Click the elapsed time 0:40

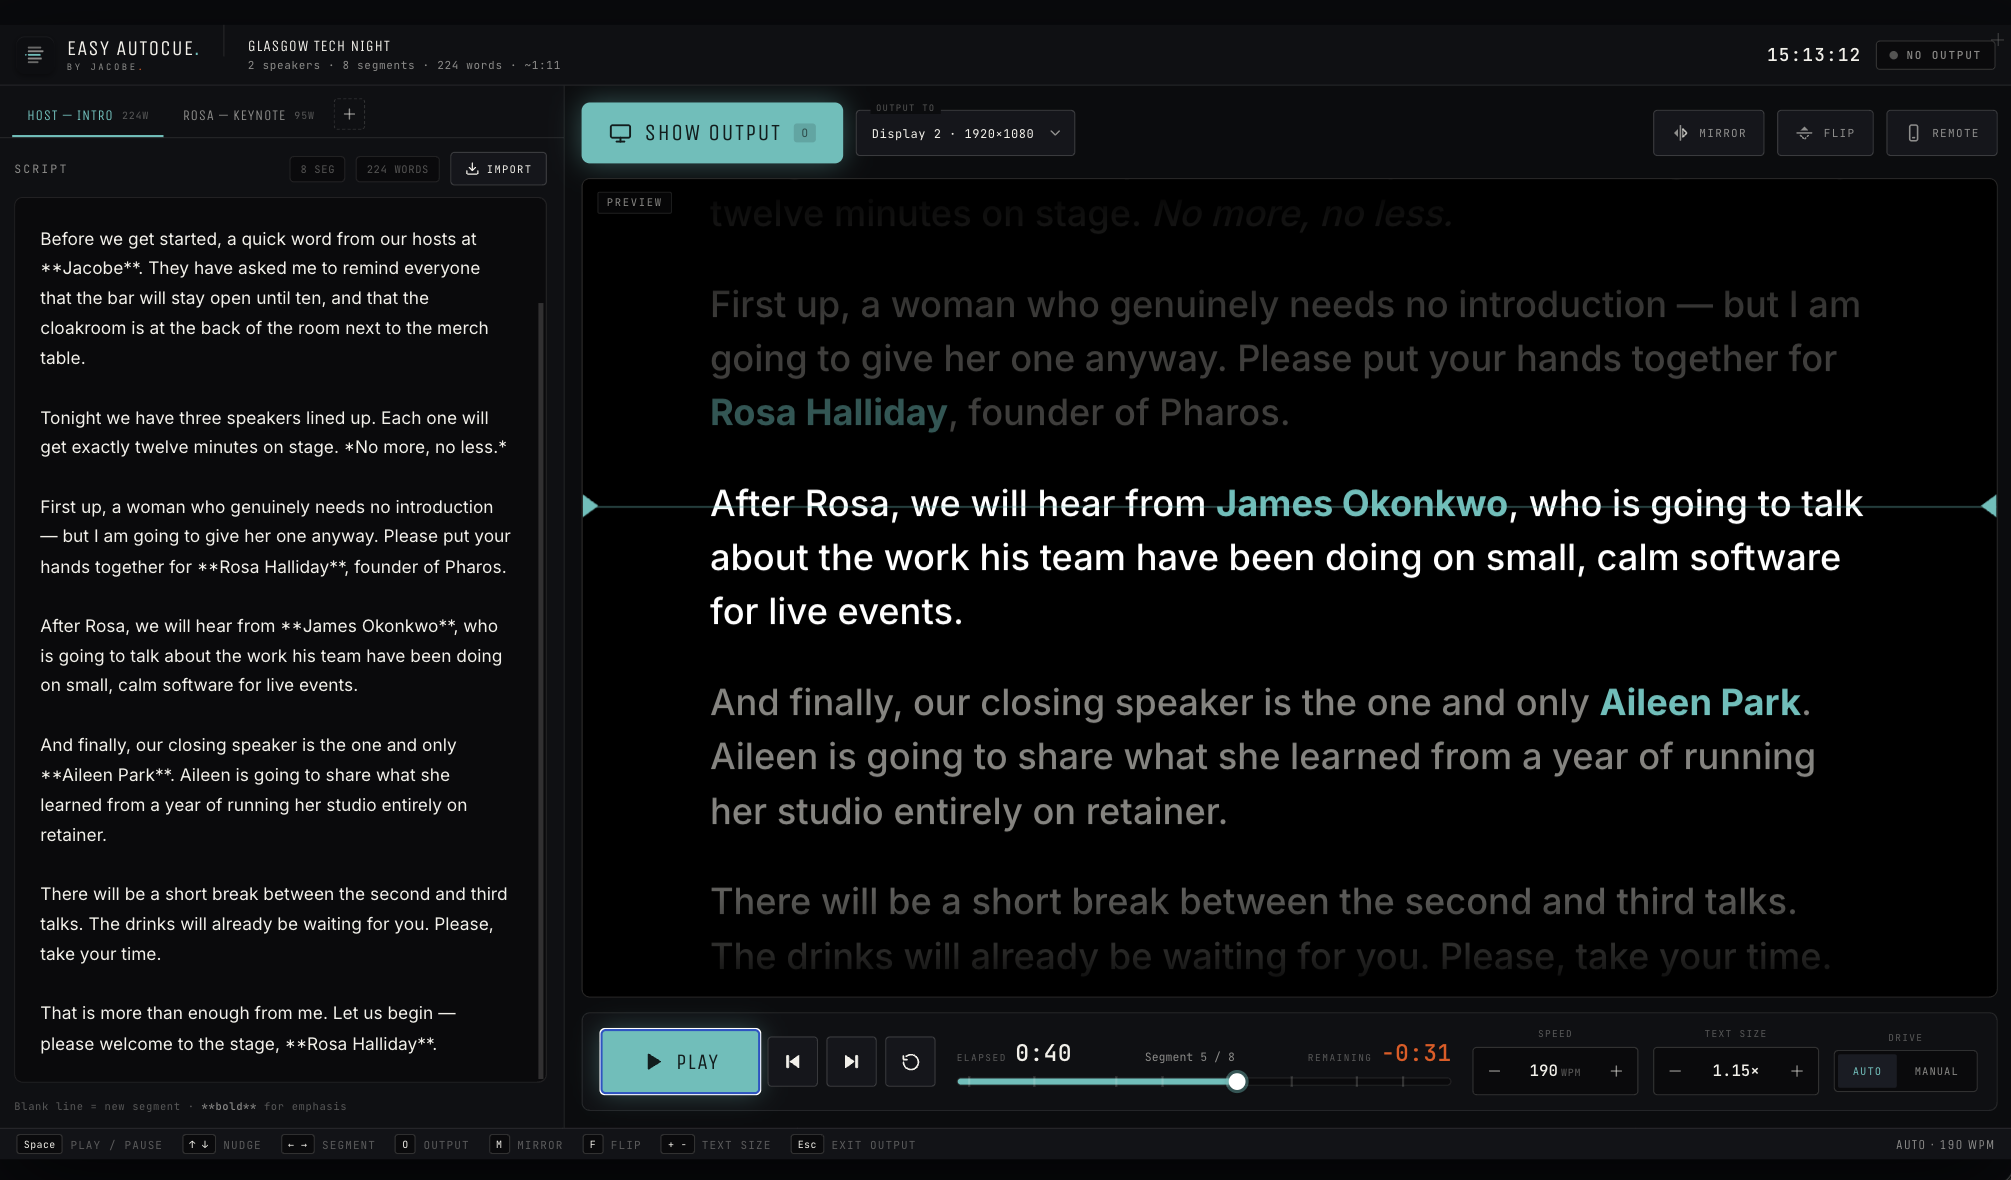click(1043, 1053)
